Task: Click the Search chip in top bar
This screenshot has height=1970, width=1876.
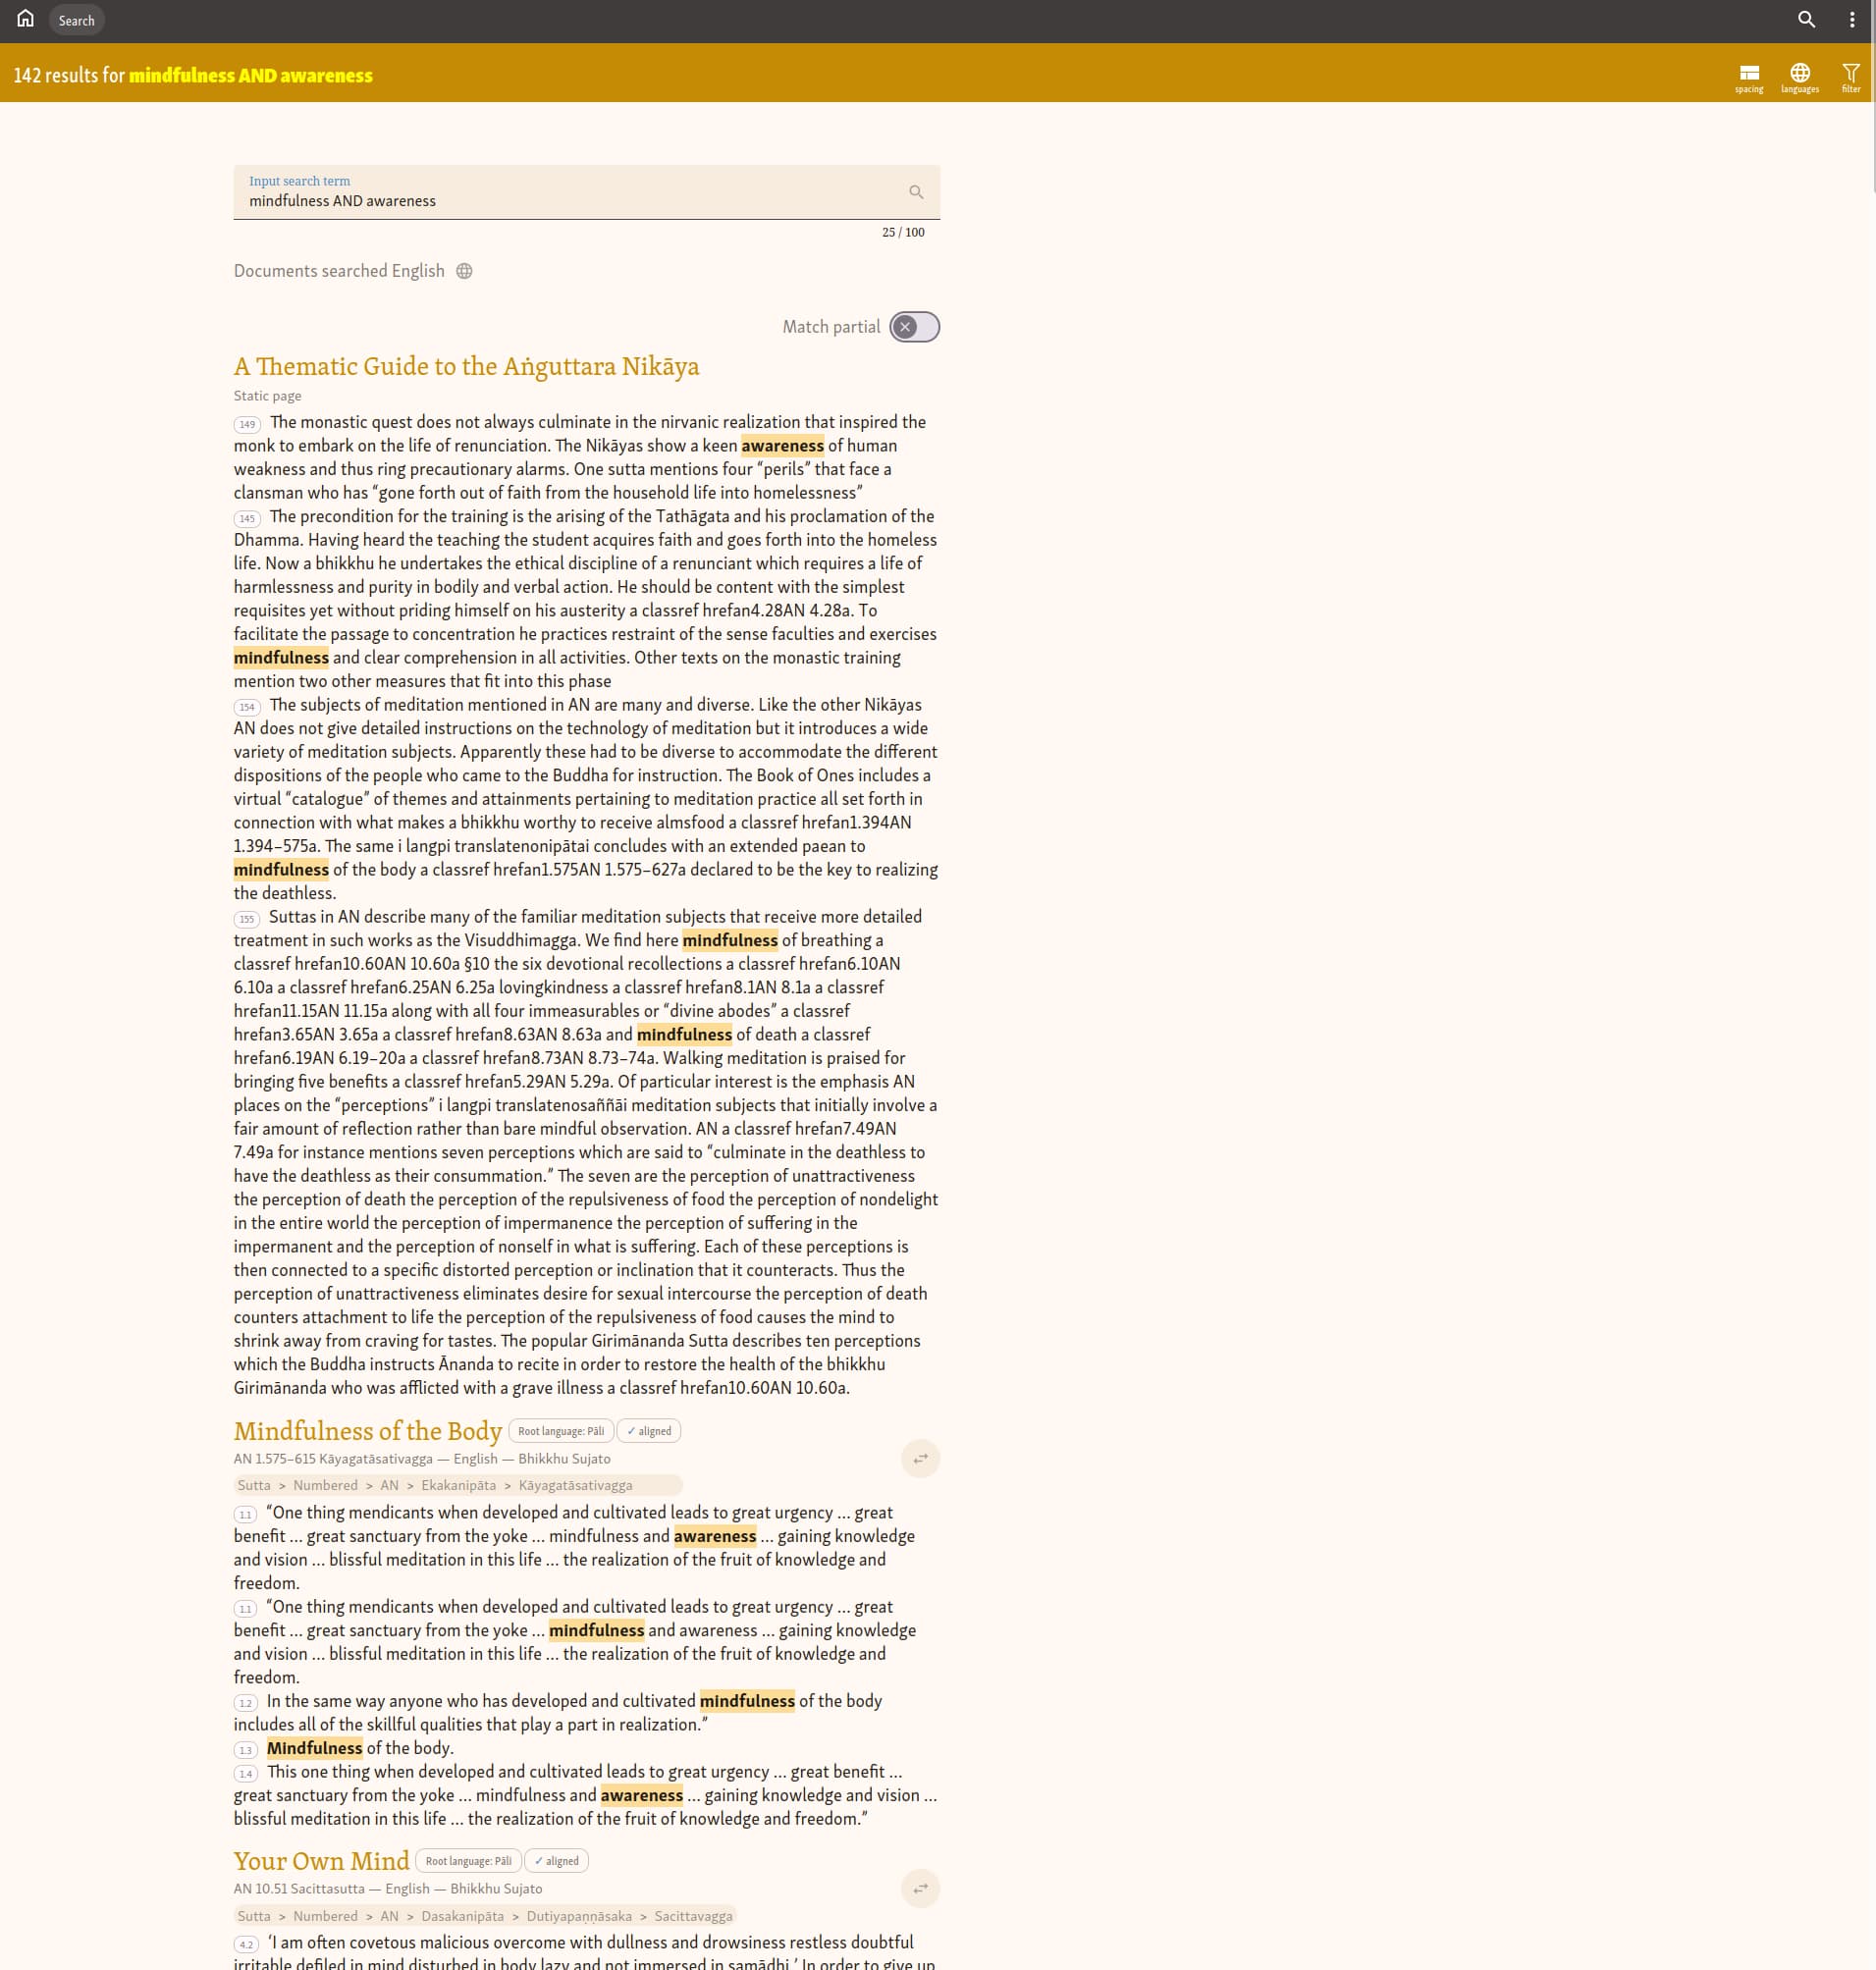Action: pyautogui.click(x=76, y=20)
